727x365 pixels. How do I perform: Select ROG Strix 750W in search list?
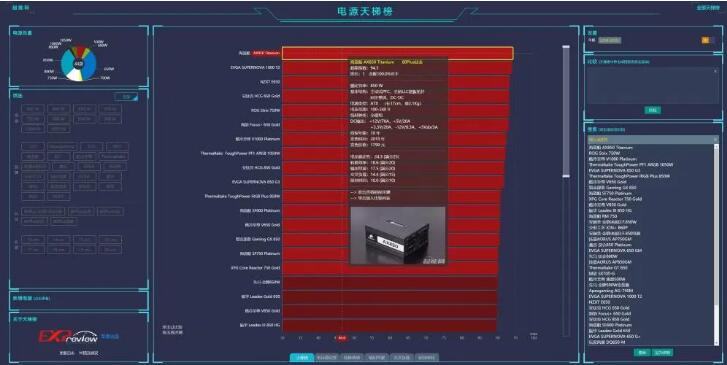tap(604, 153)
